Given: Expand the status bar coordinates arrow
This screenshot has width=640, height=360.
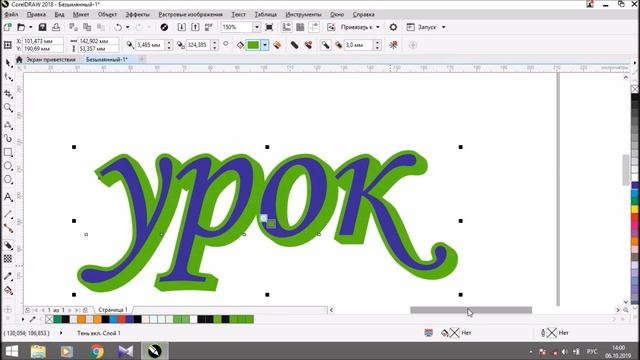Looking at the screenshot, I should coord(61,333).
